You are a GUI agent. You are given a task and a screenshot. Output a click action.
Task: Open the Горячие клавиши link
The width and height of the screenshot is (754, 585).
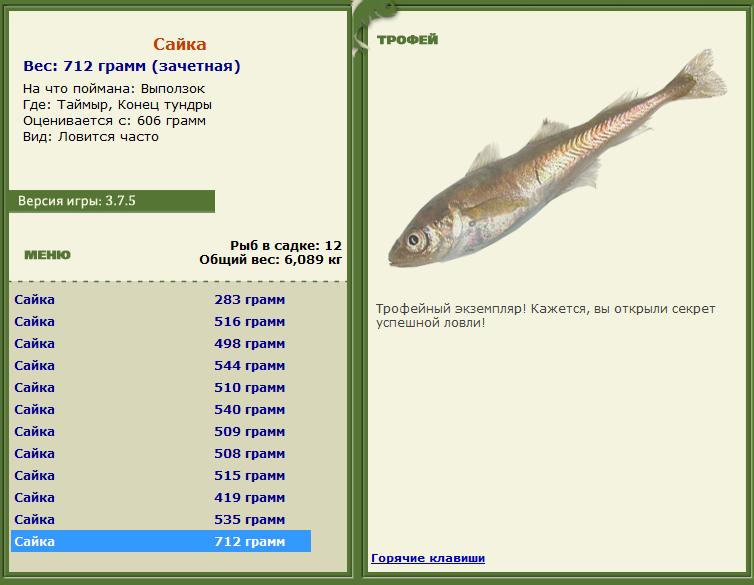coord(427,558)
